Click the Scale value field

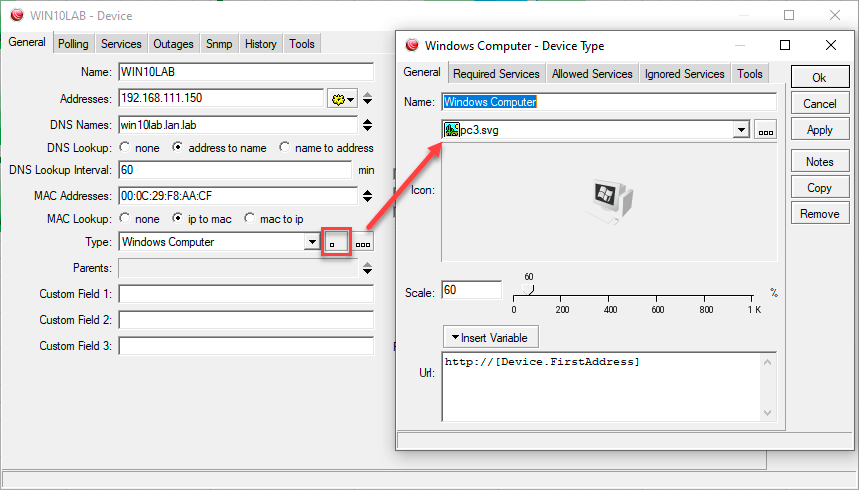coord(471,290)
